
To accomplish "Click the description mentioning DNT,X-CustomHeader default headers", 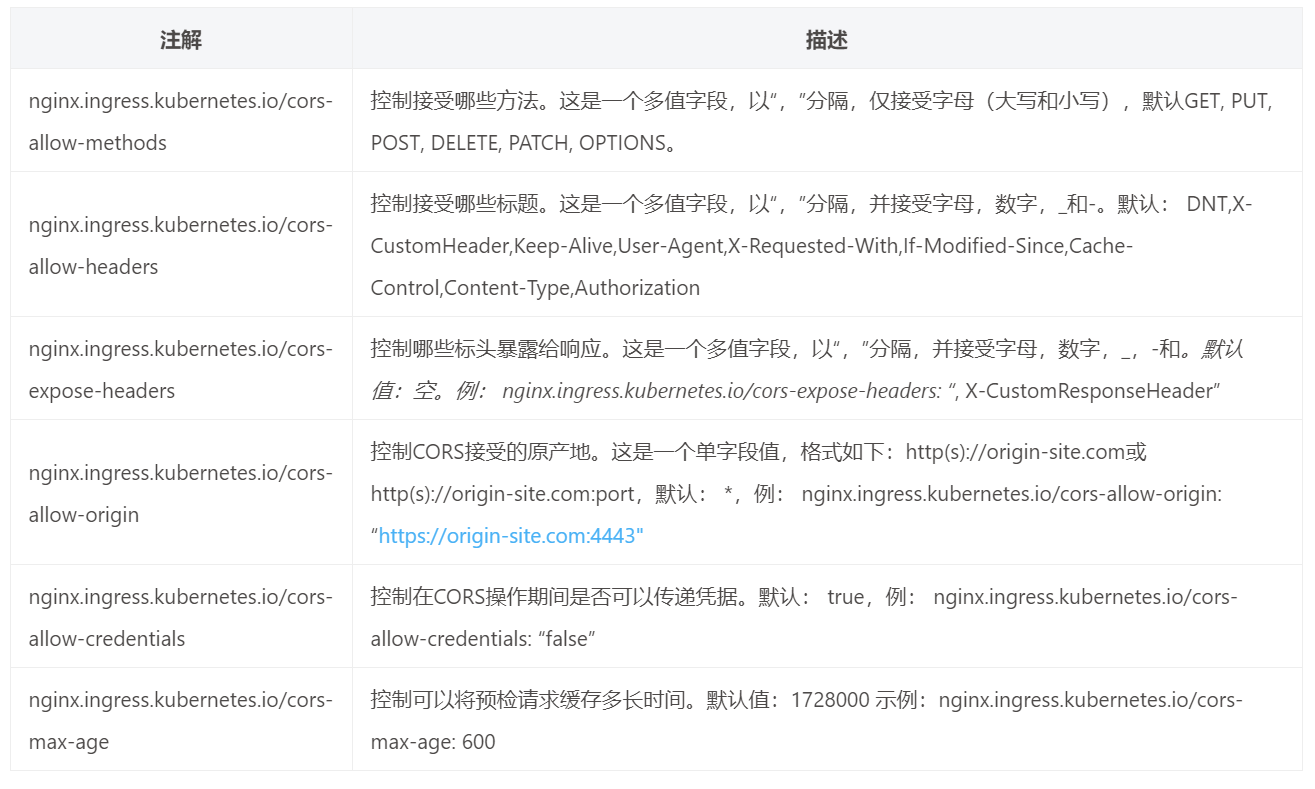I will (x=820, y=245).
